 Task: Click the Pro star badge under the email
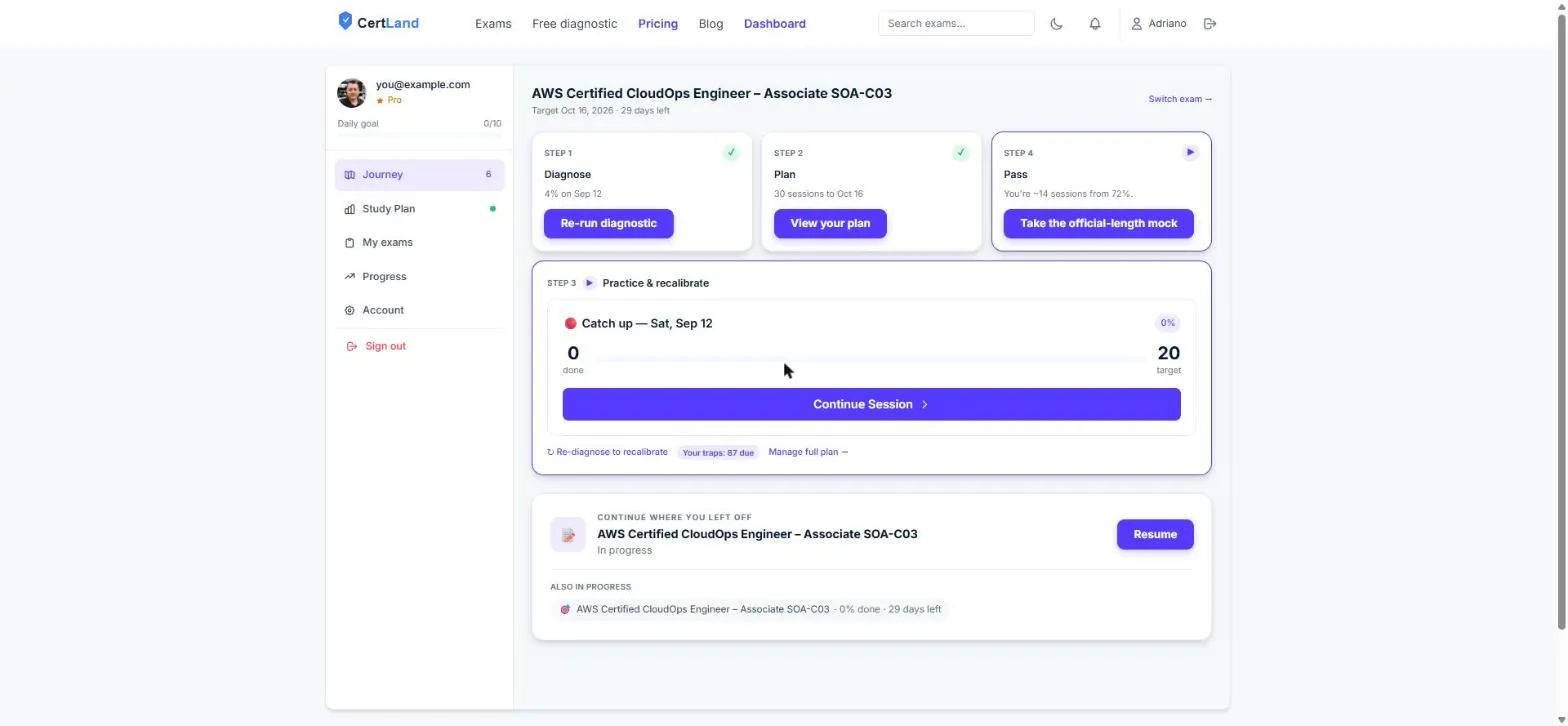point(389,100)
